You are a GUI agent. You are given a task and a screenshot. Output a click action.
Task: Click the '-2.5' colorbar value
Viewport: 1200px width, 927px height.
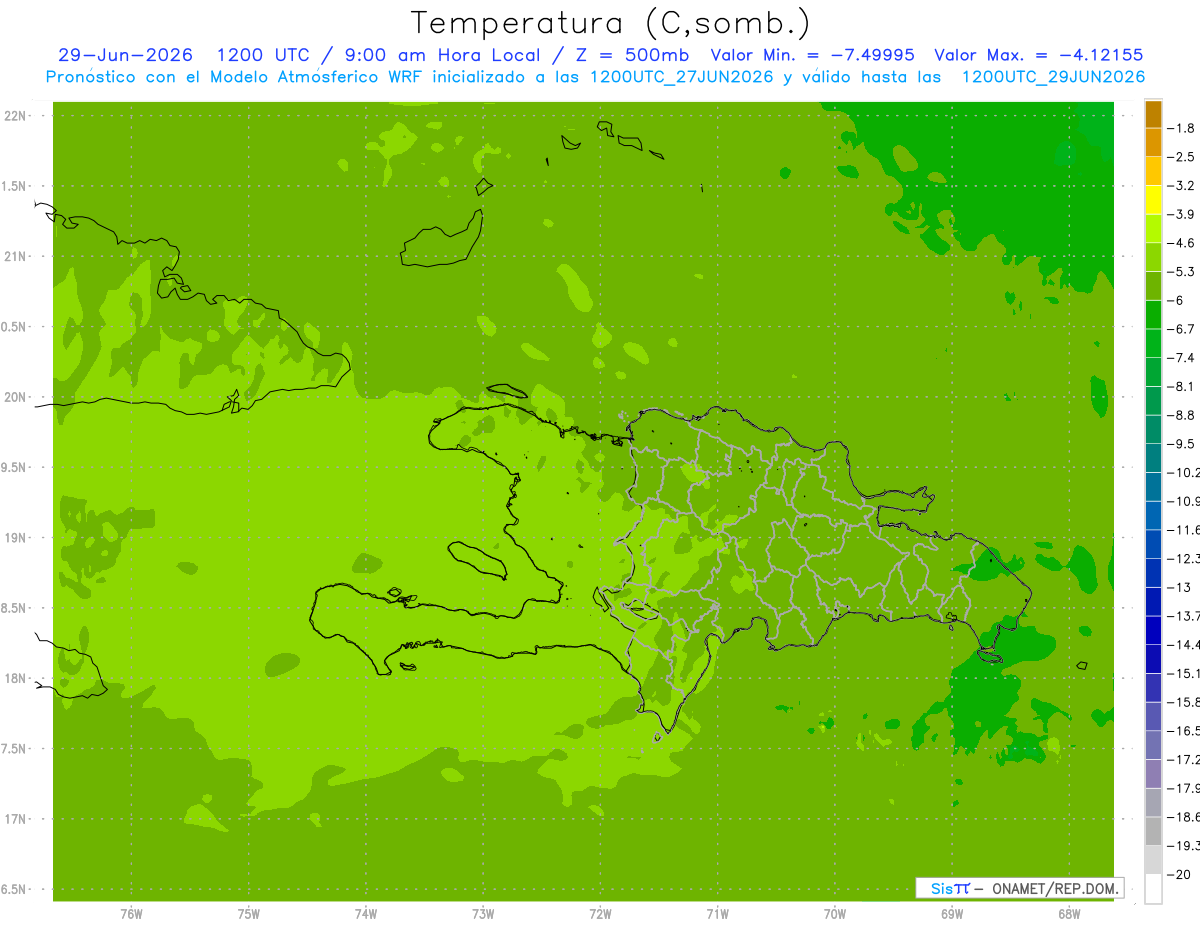pyautogui.click(x=1182, y=157)
